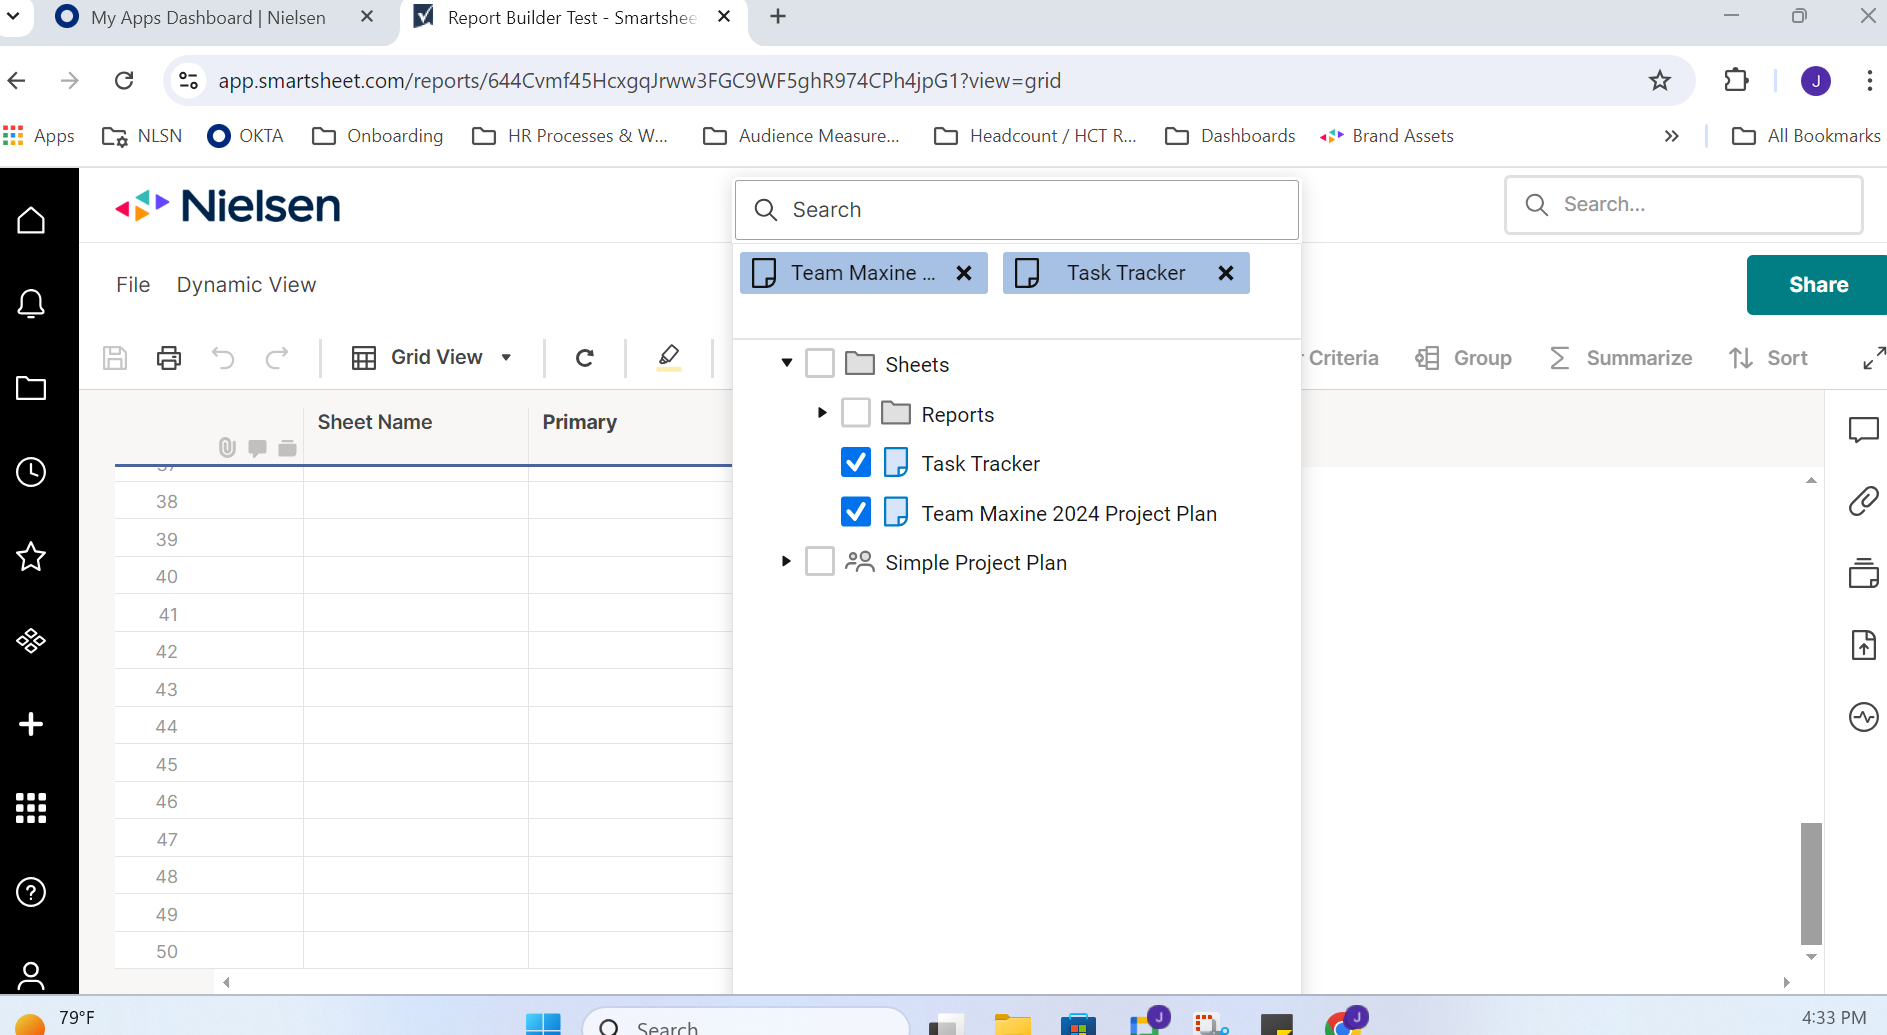This screenshot has width=1887, height=1035.
Task: Click the Redo arrow in toolbar
Action: click(277, 358)
